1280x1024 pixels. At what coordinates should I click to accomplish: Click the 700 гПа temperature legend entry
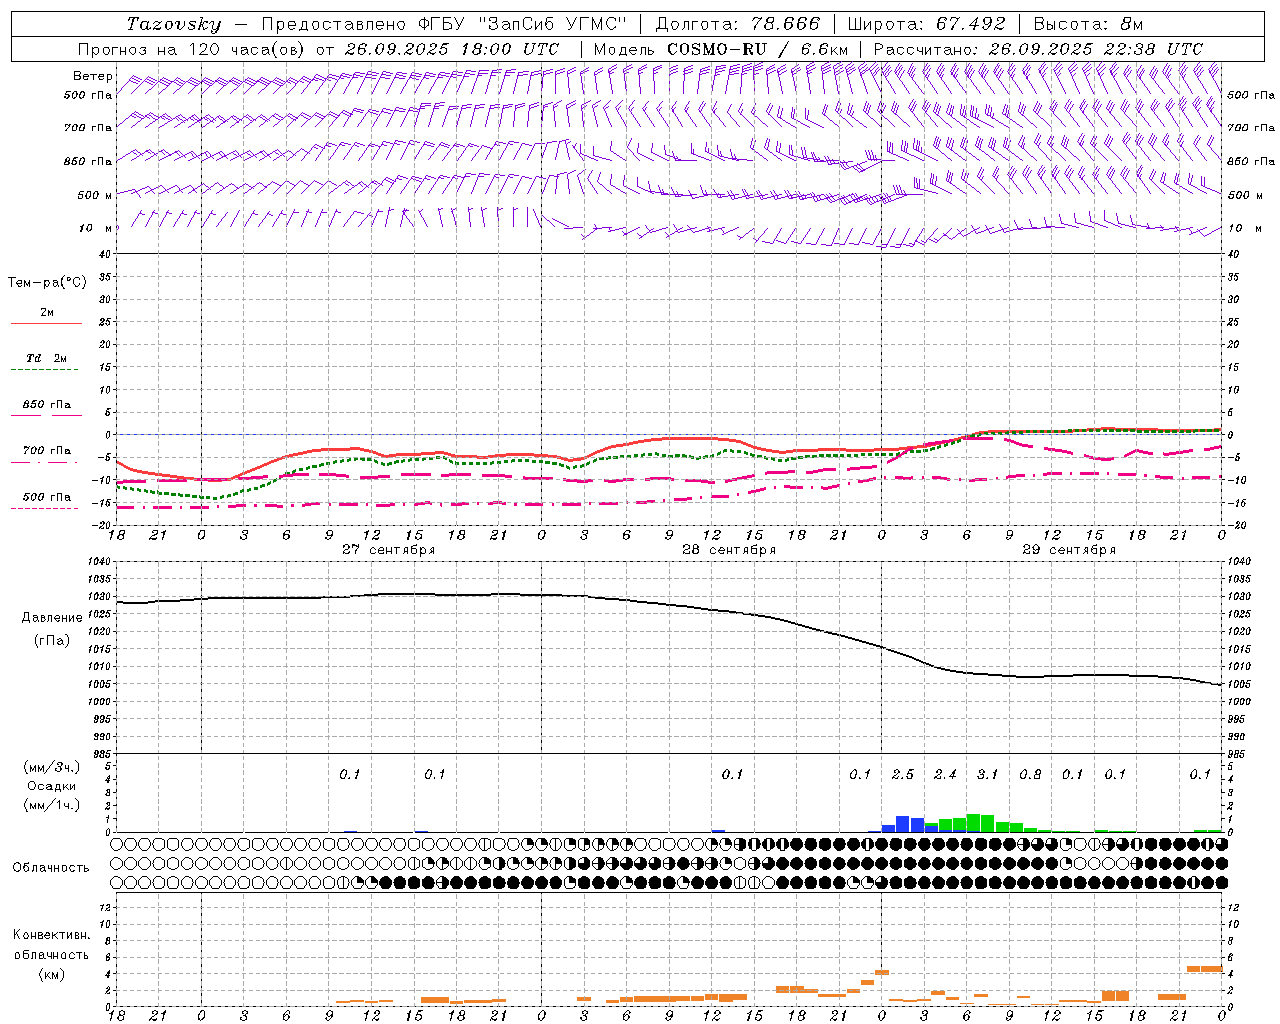tap(46, 451)
